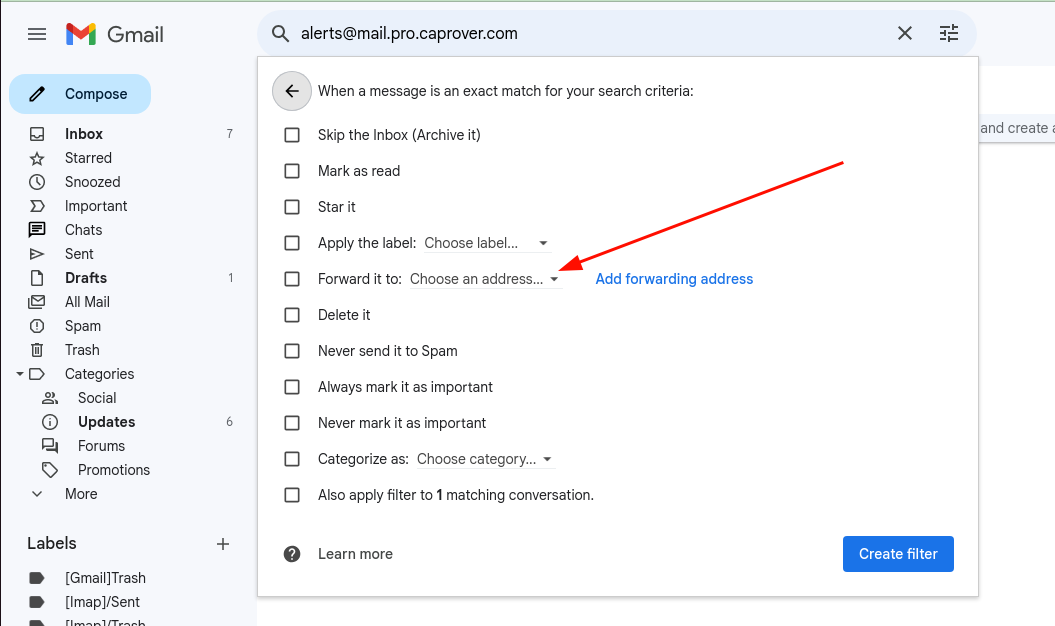Image resolution: width=1055 pixels, height=626 pixels.
Task: Click Add forwarding address
Action: pos(674,279)
